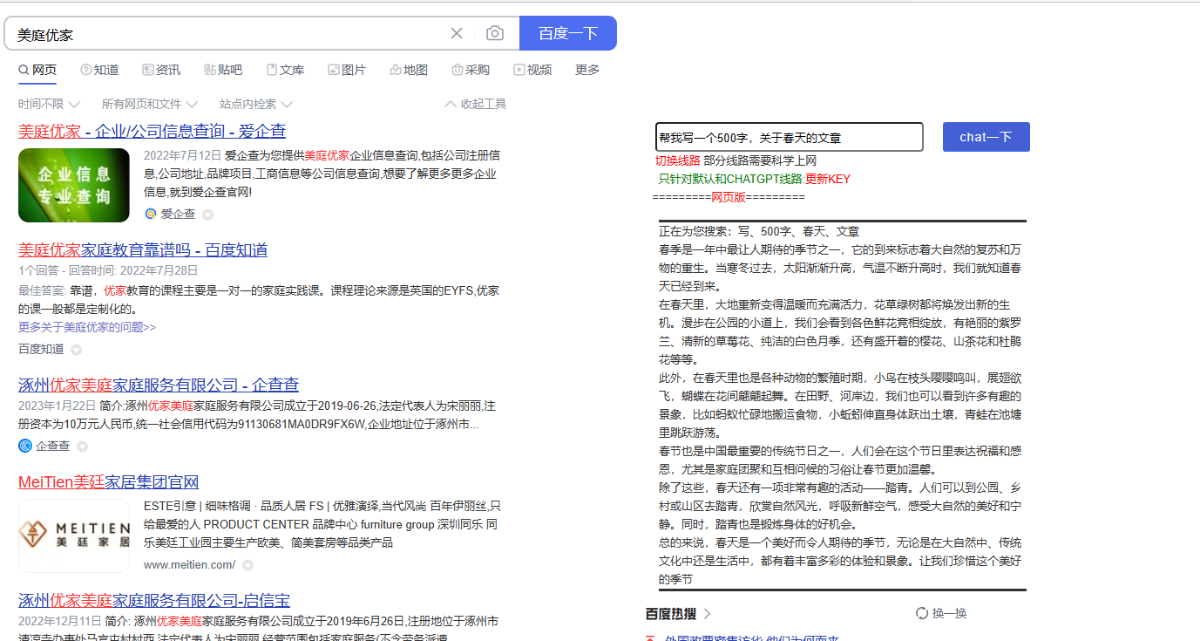Clear the search box with the X icon
This screenshot has height=641, width=1200.
(x=456, y=33)
